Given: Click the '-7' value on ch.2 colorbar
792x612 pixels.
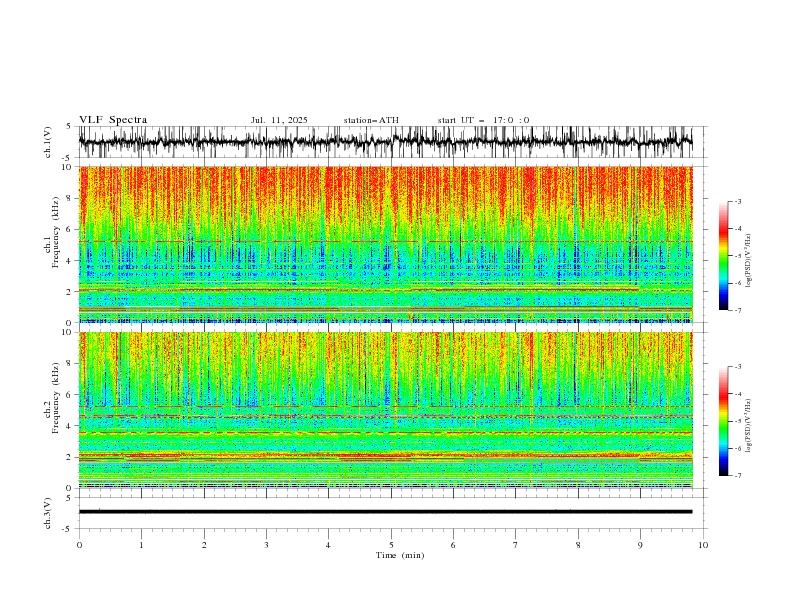Looking at the screenshot, I should tap(737, 476).
